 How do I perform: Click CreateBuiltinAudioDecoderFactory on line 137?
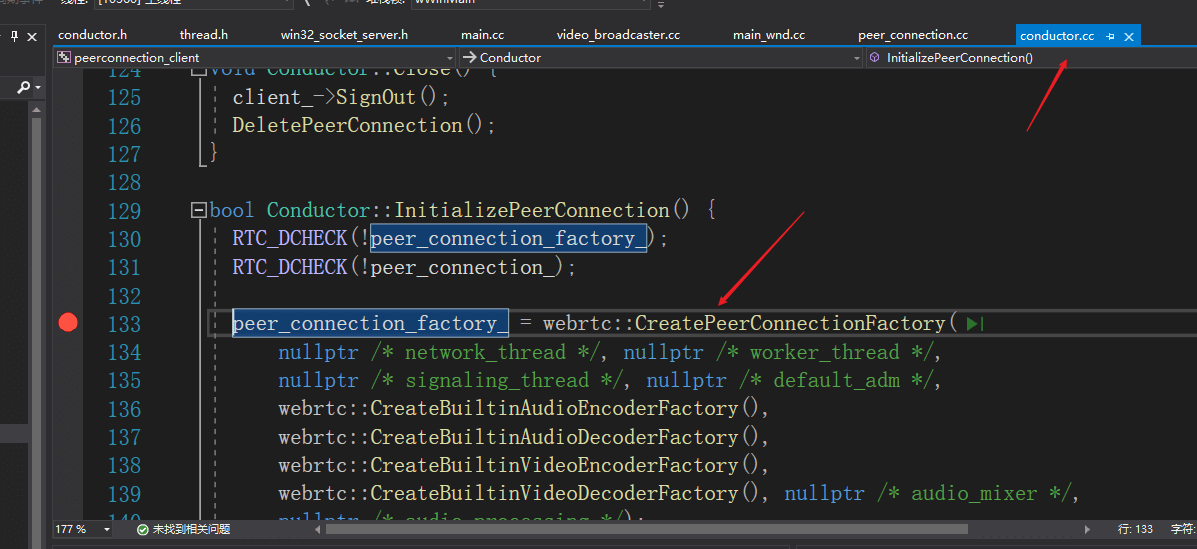[x=554, y=437]
